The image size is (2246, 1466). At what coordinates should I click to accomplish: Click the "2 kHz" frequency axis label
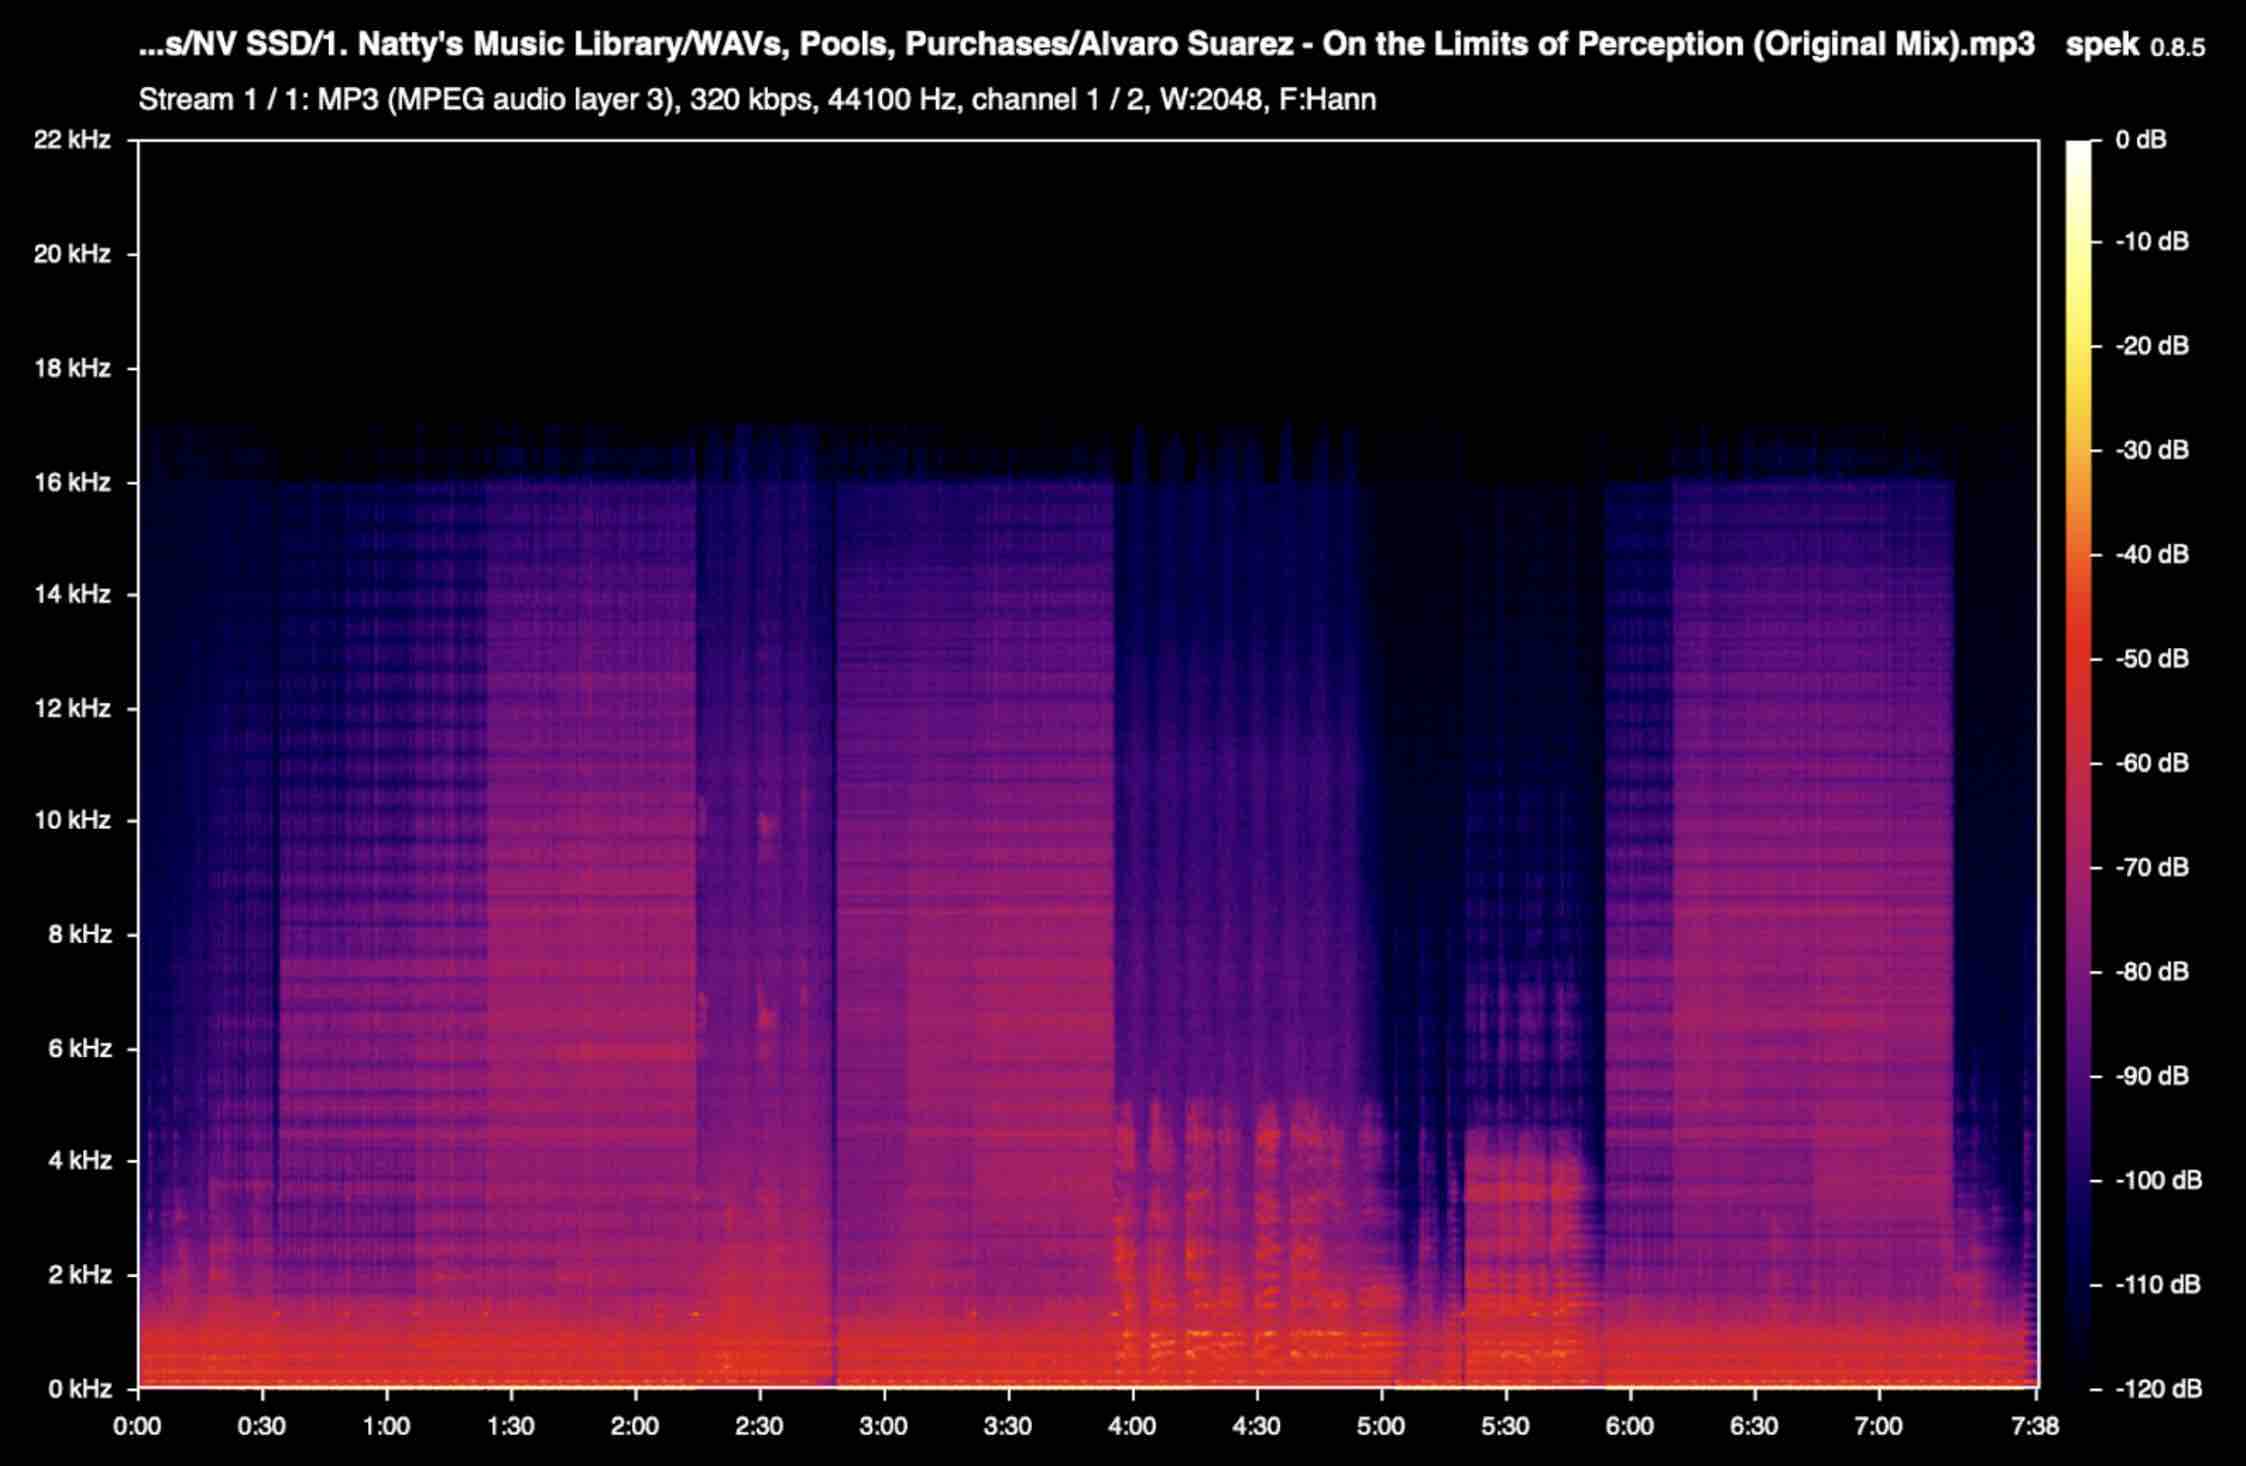tap(80, 1274)
